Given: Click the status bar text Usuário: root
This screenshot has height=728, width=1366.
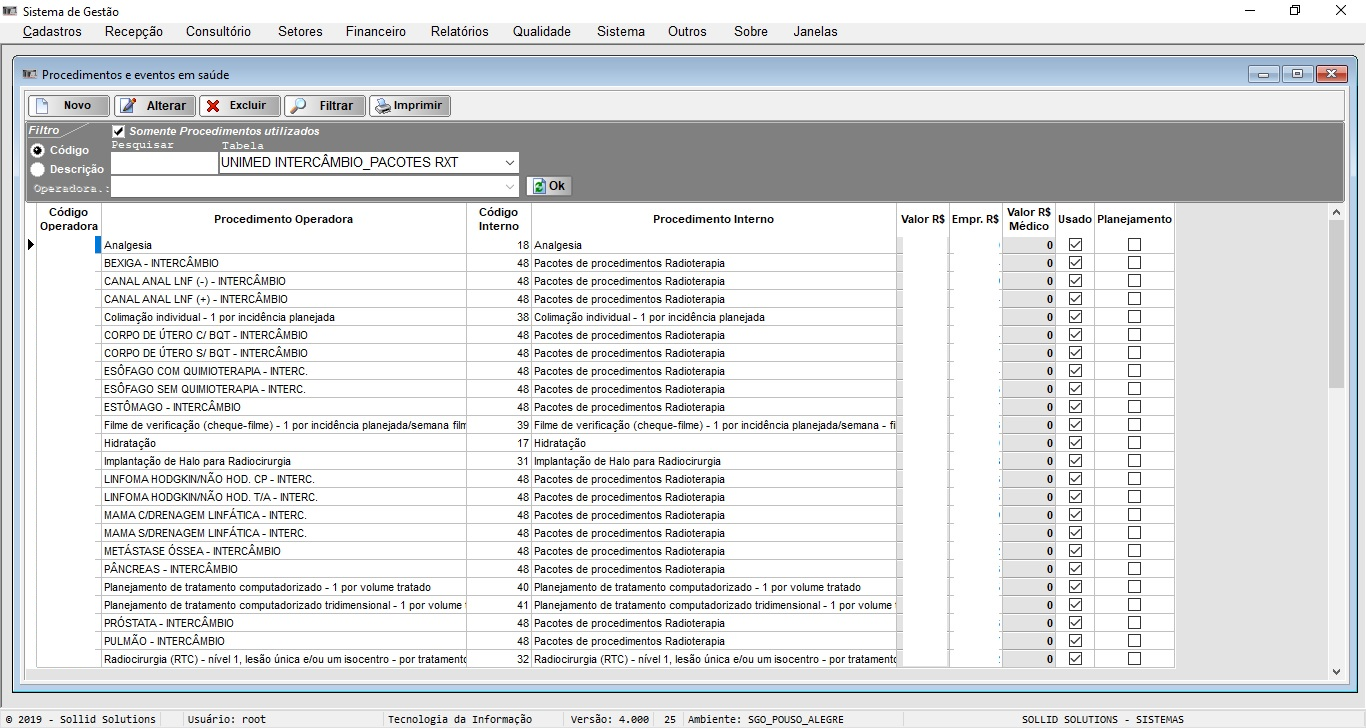Looking at the screenshot, I should (228, 719).
